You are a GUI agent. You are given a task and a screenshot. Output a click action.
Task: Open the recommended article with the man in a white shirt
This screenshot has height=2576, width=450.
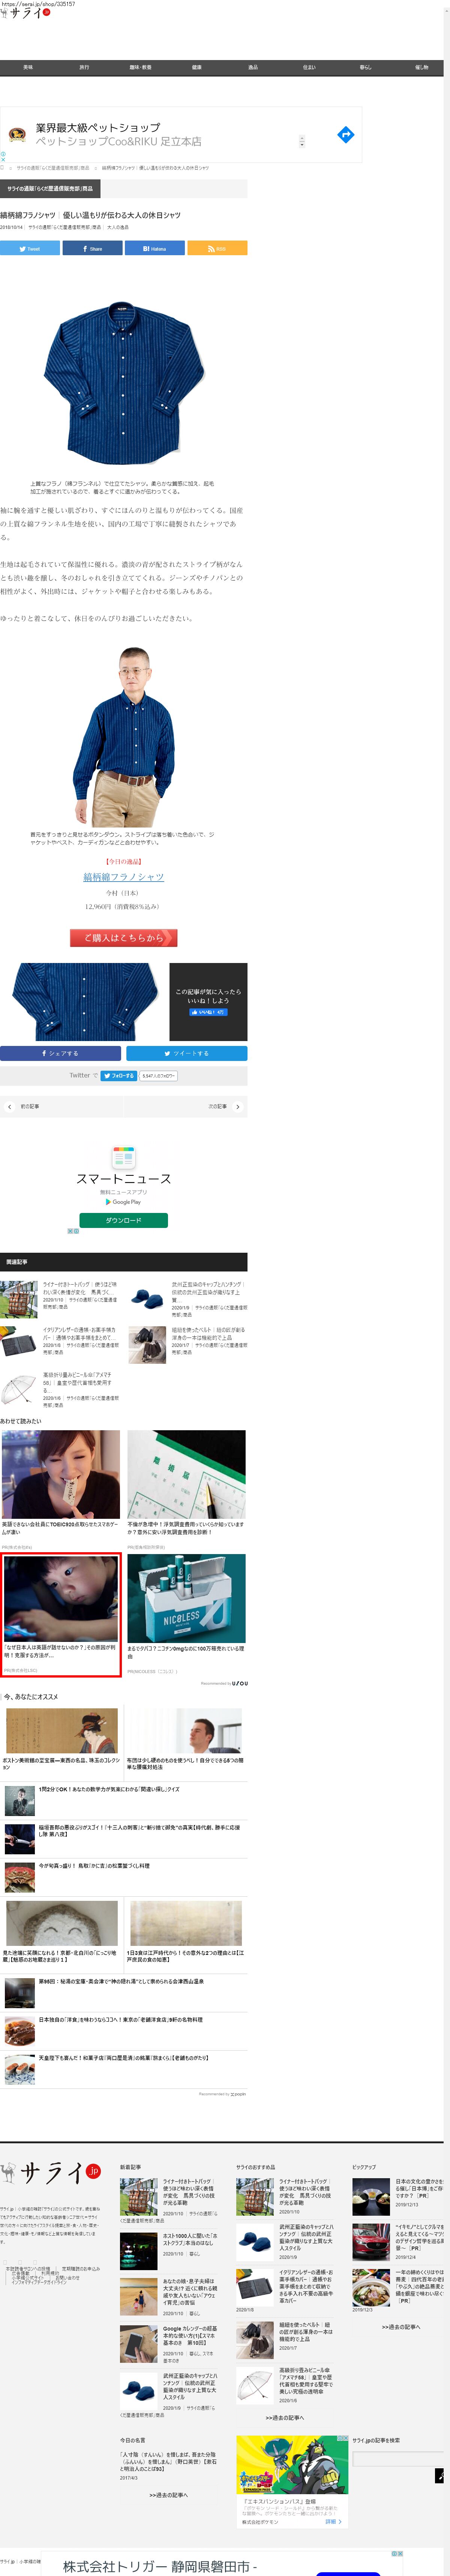[186, 1730]
